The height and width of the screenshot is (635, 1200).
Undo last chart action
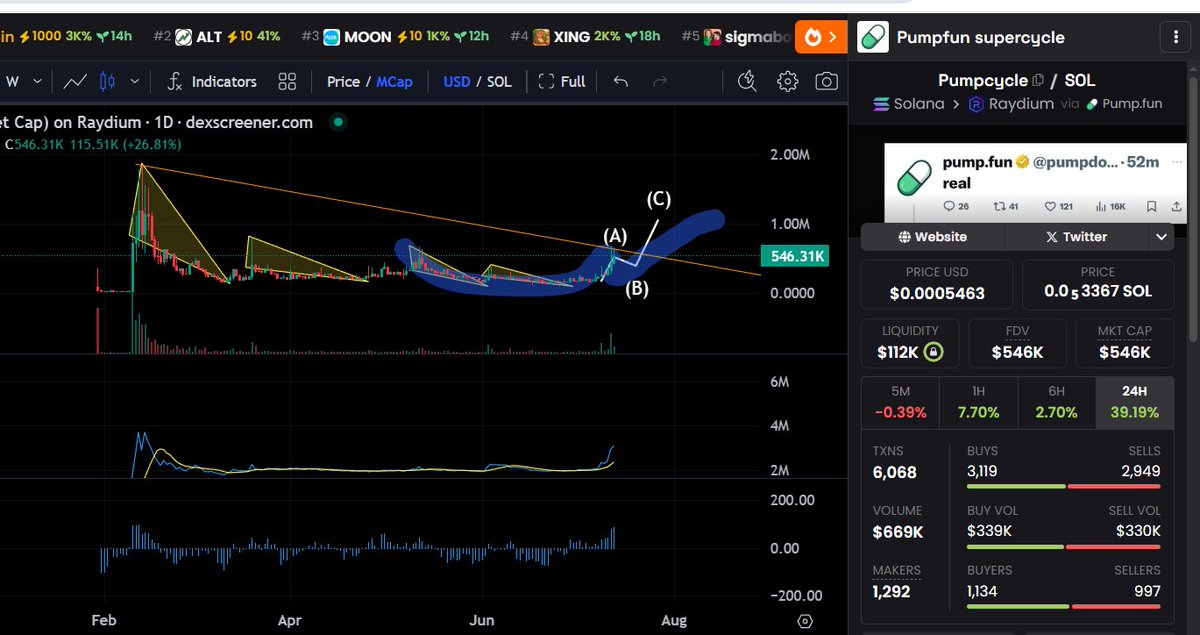pos(621,81)
